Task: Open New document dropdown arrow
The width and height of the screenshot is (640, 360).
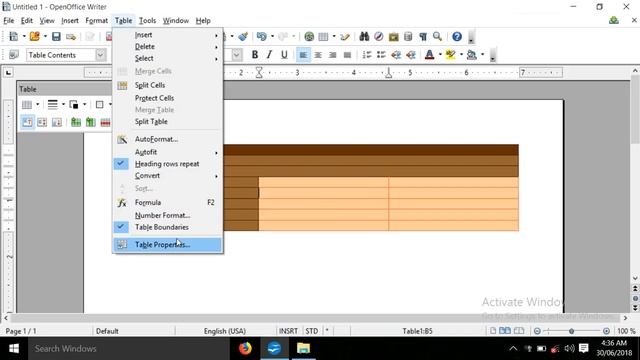Action: 24,37
